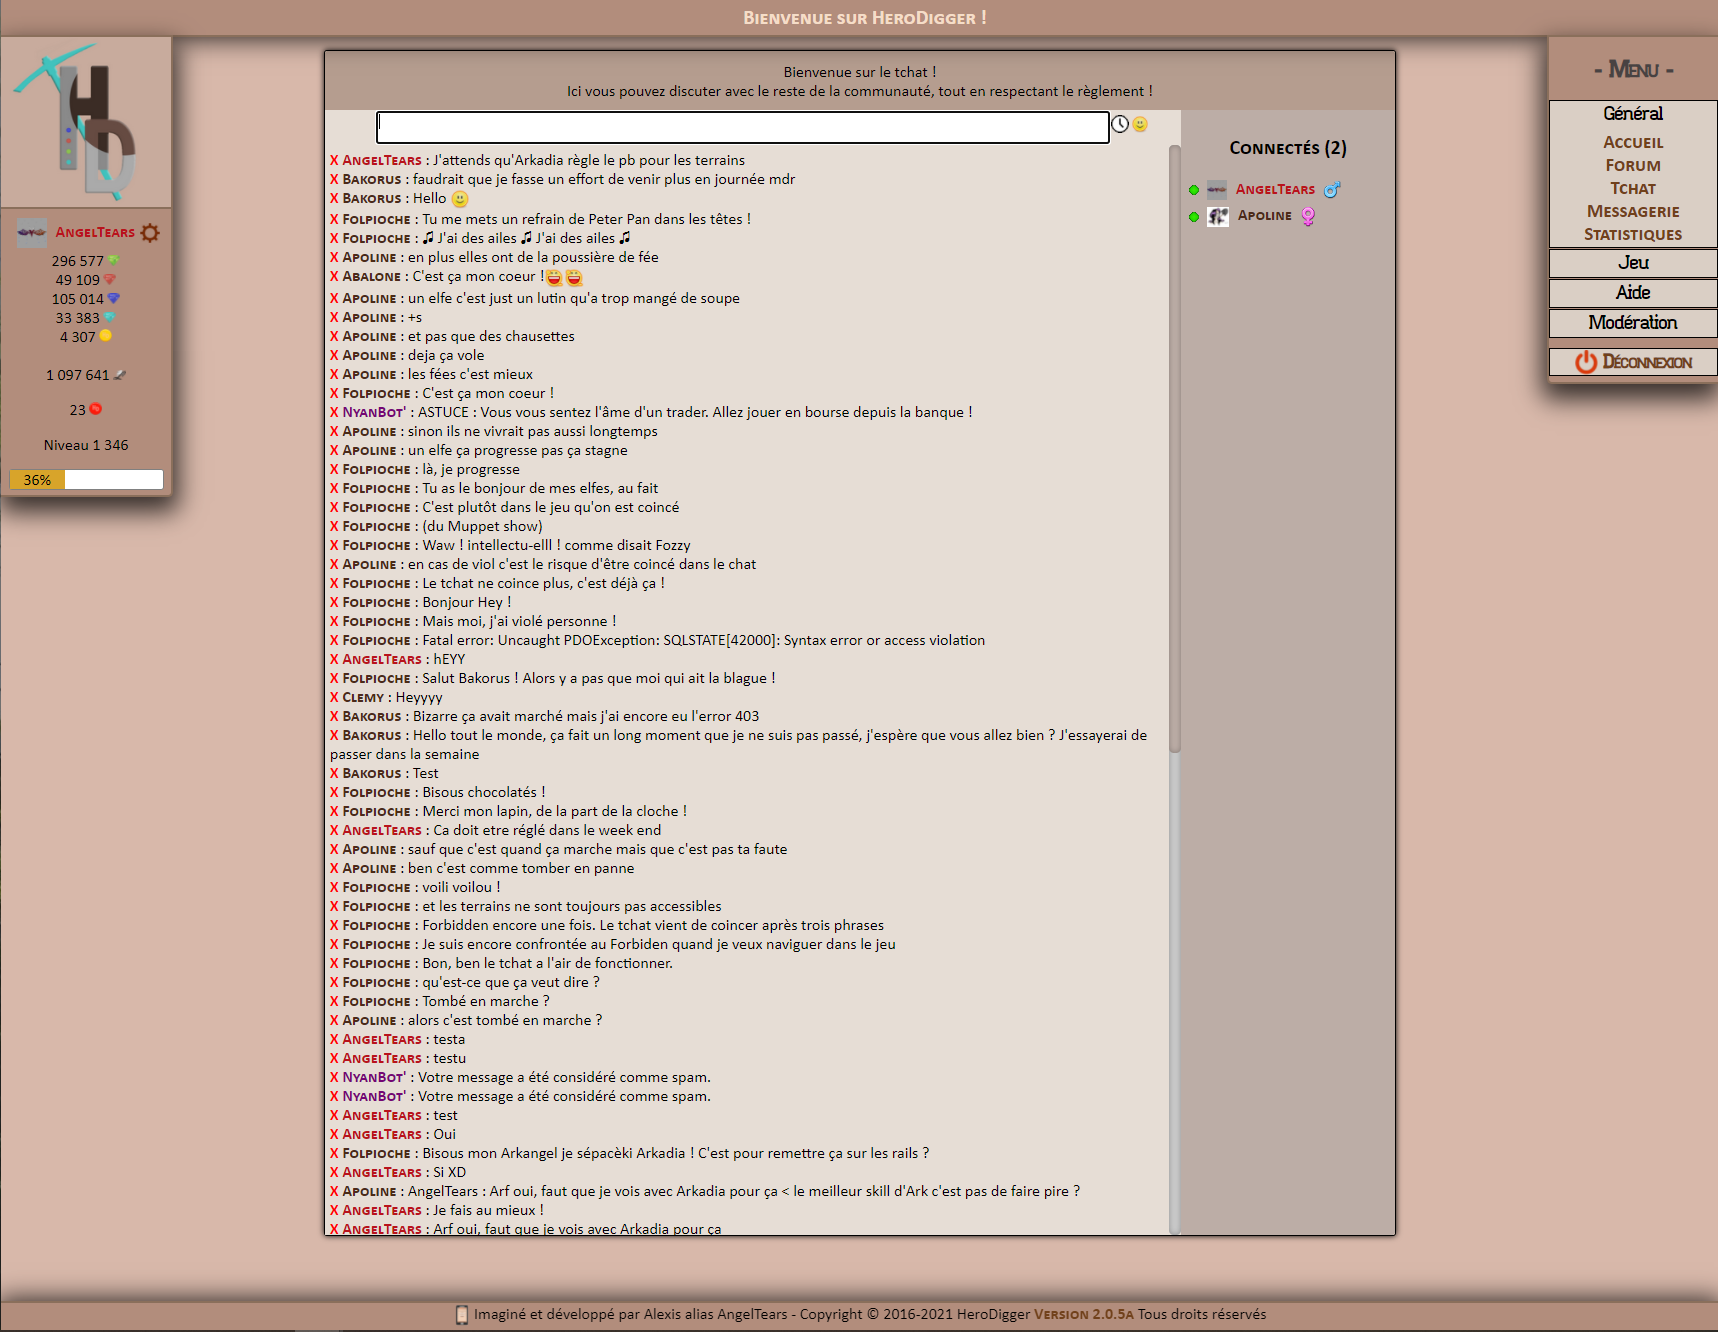1718x1332 pixels.
Task: Open the smiley emoji picker
Action: coord(1140,124)
